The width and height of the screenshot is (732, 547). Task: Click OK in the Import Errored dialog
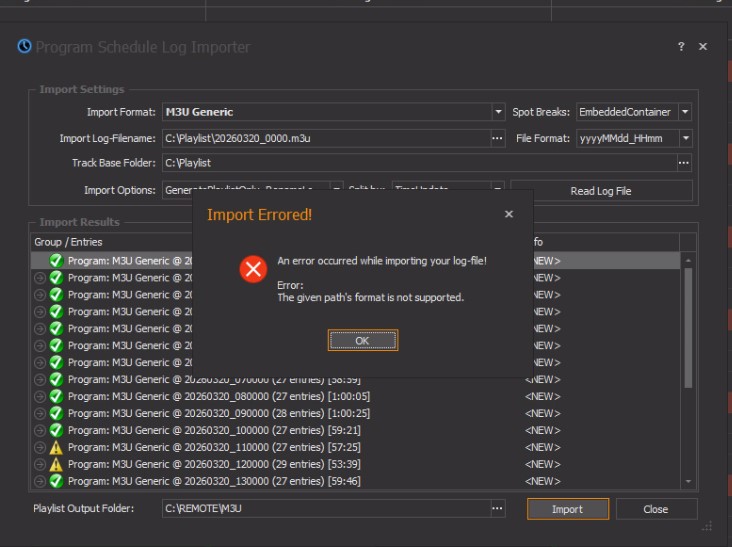click(362, 341)
